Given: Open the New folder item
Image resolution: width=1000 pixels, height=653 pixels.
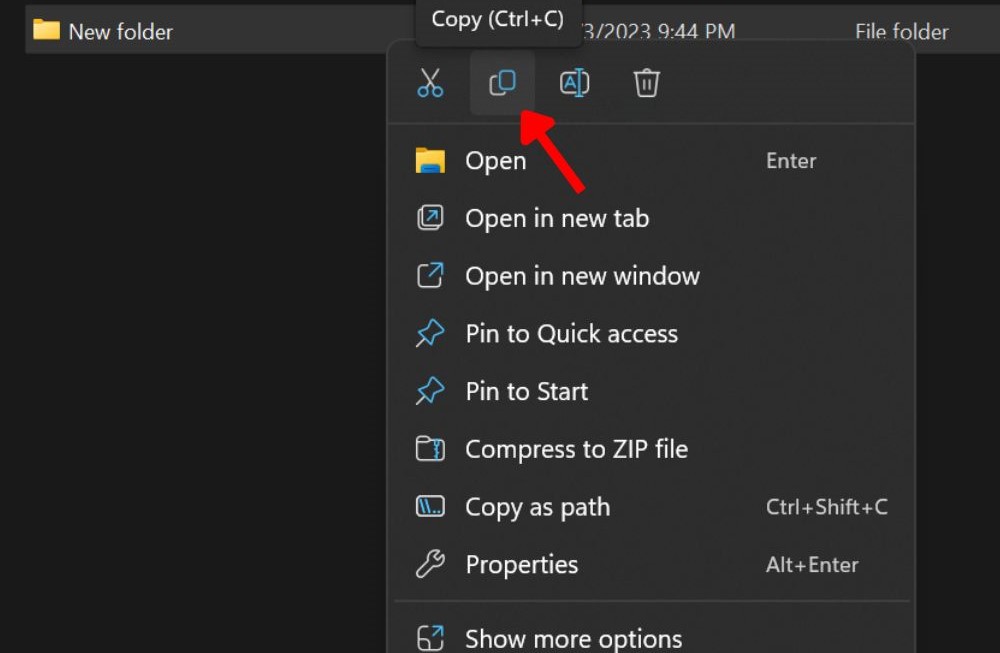Looking at the screenshot, I should point(495,160).
